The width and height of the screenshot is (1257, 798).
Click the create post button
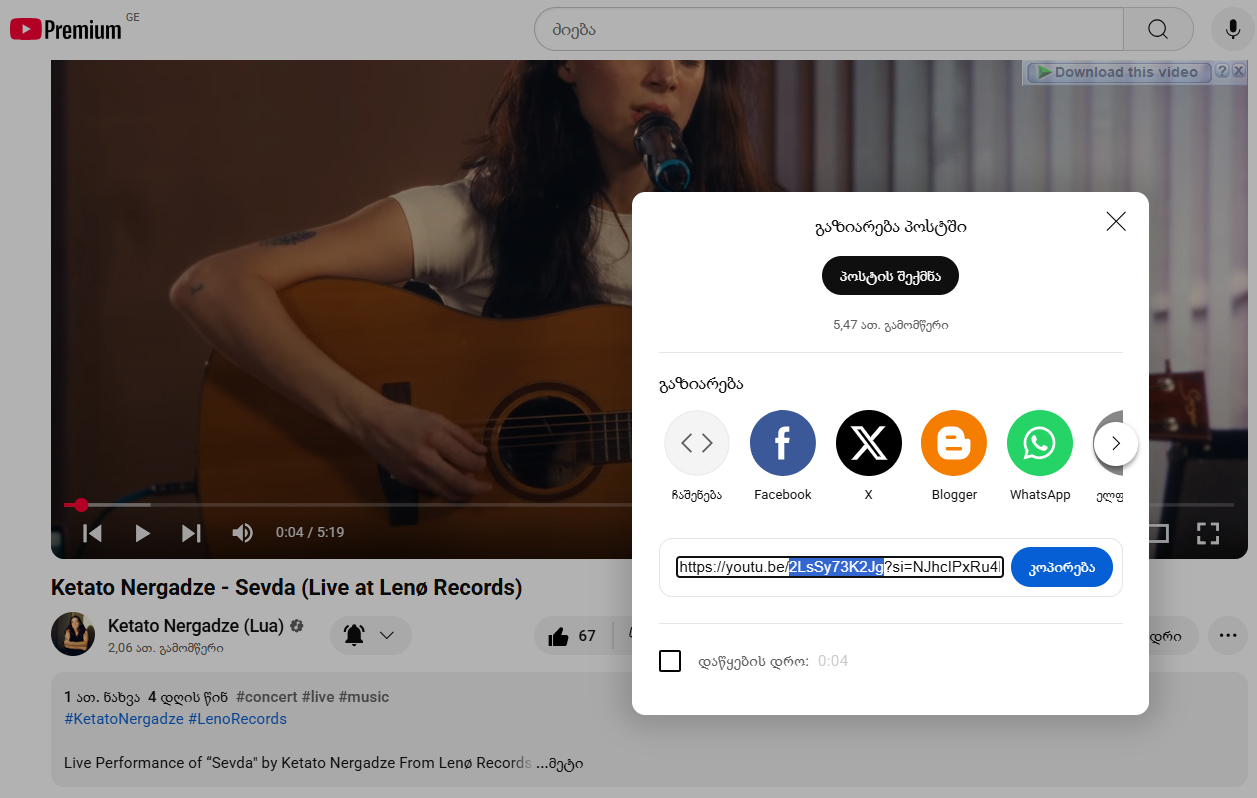coord(890,276)
